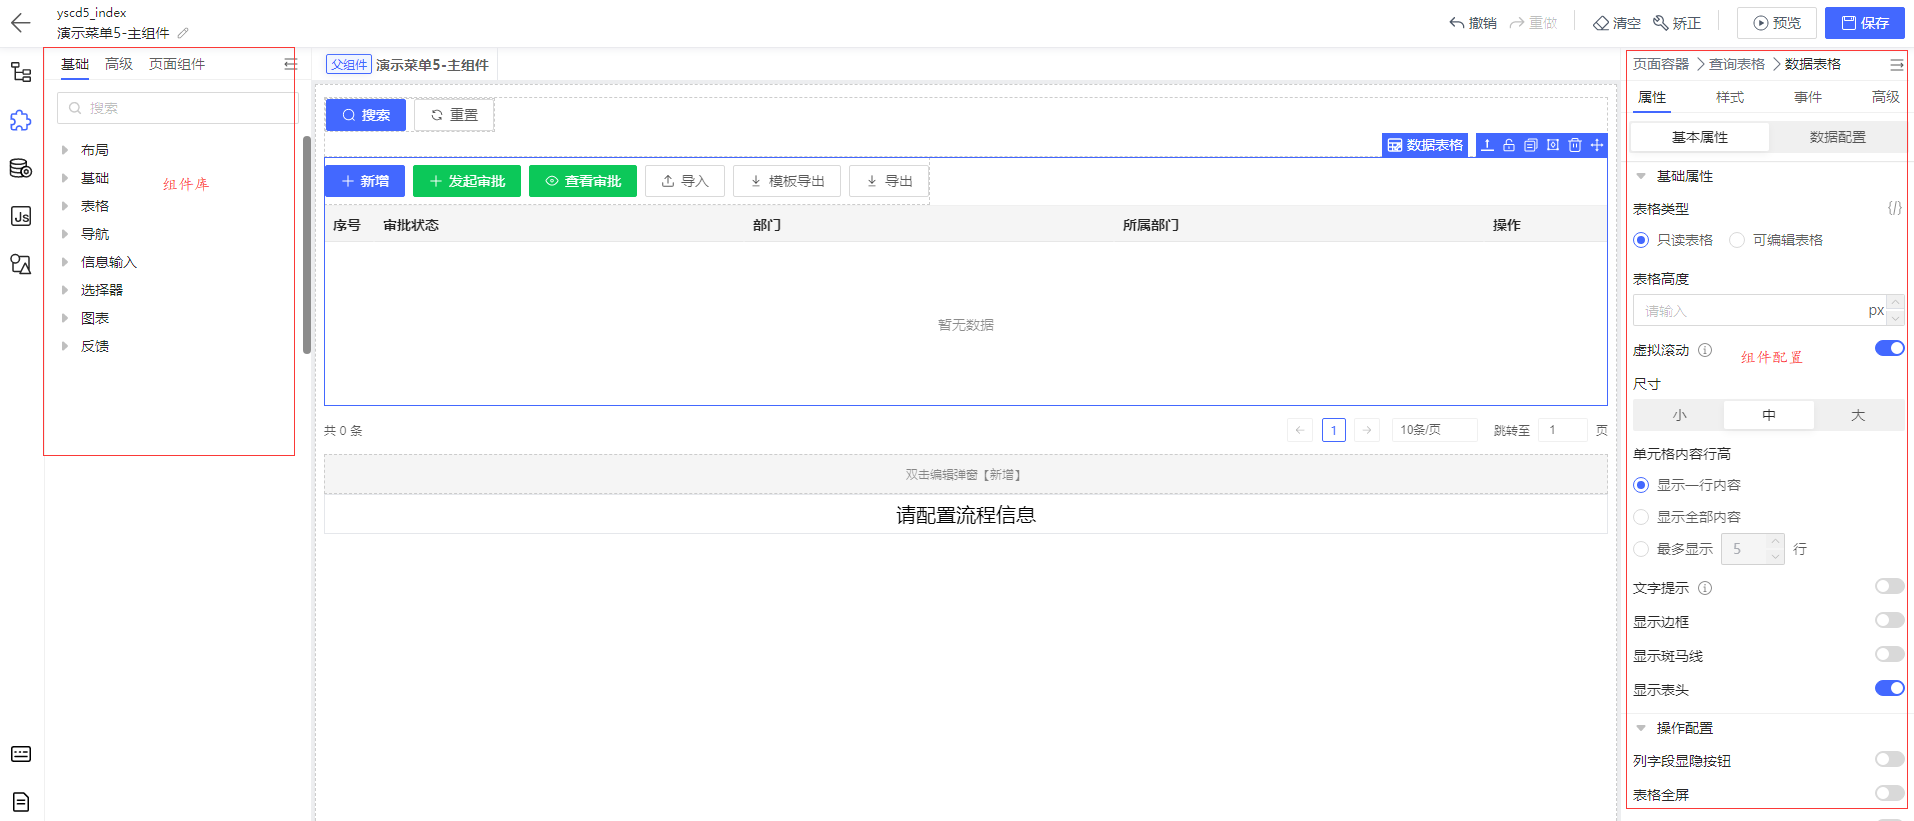The image size is (1914, 821).
Task: Select 显示全部内容 radio button
Action: (1641, 517)
